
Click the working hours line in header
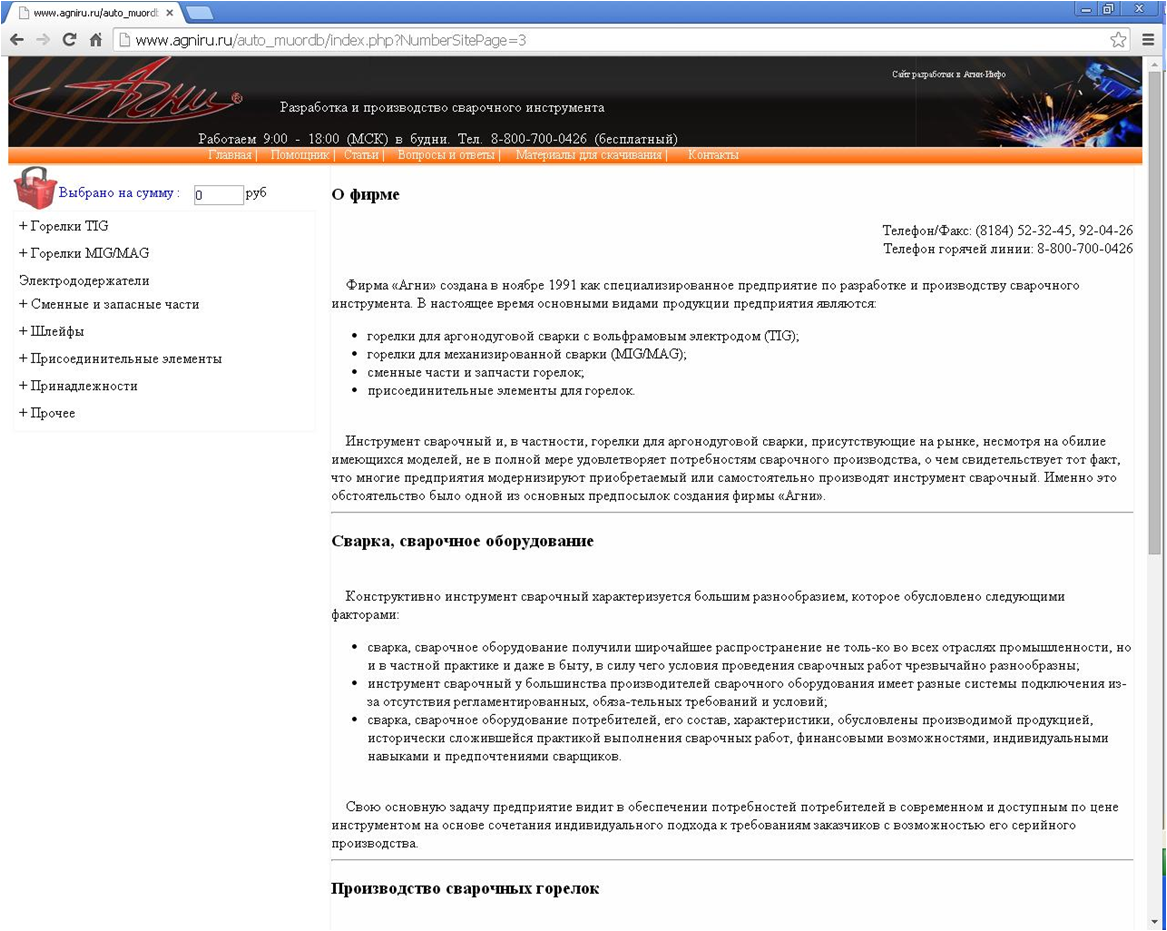(x=438, y=139)
